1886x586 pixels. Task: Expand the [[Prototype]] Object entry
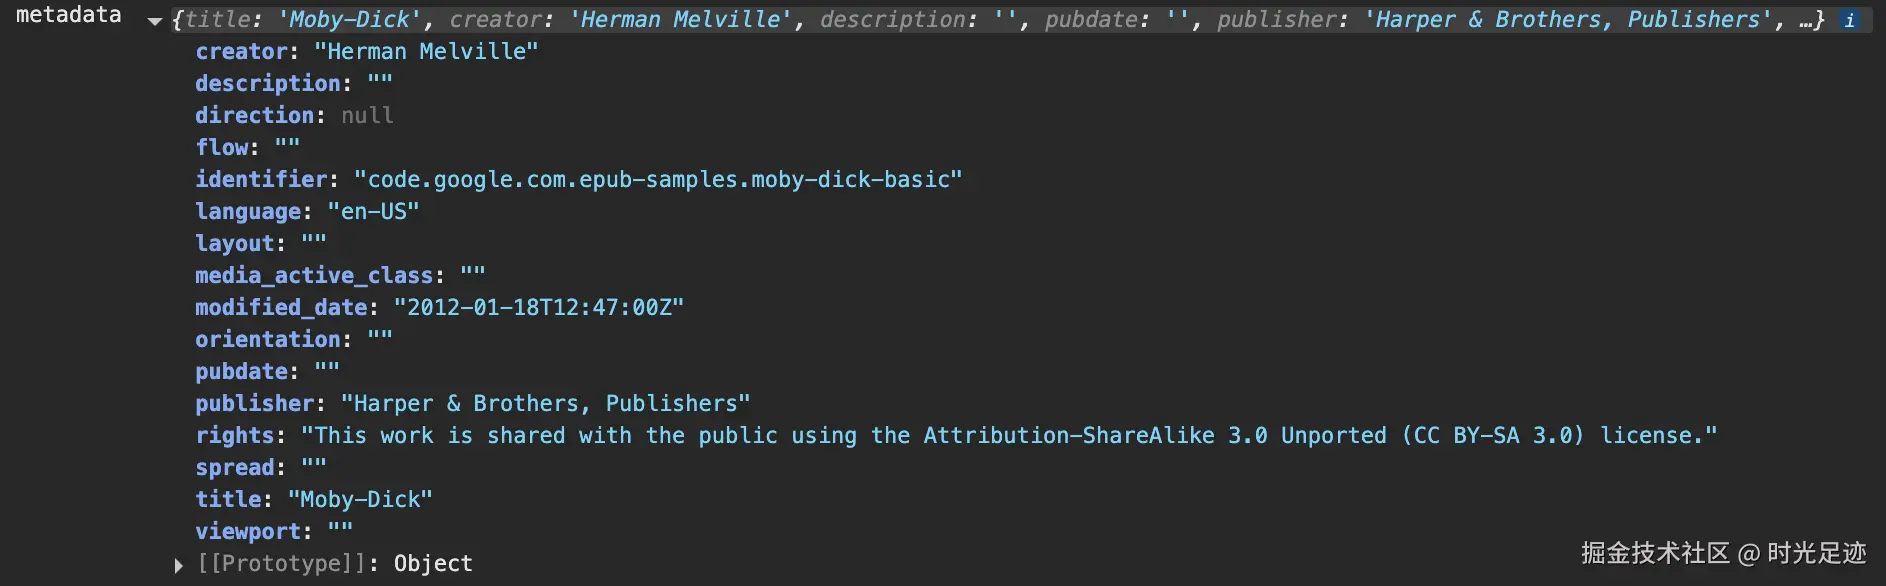pyautogui.click(x=178, y=565)
